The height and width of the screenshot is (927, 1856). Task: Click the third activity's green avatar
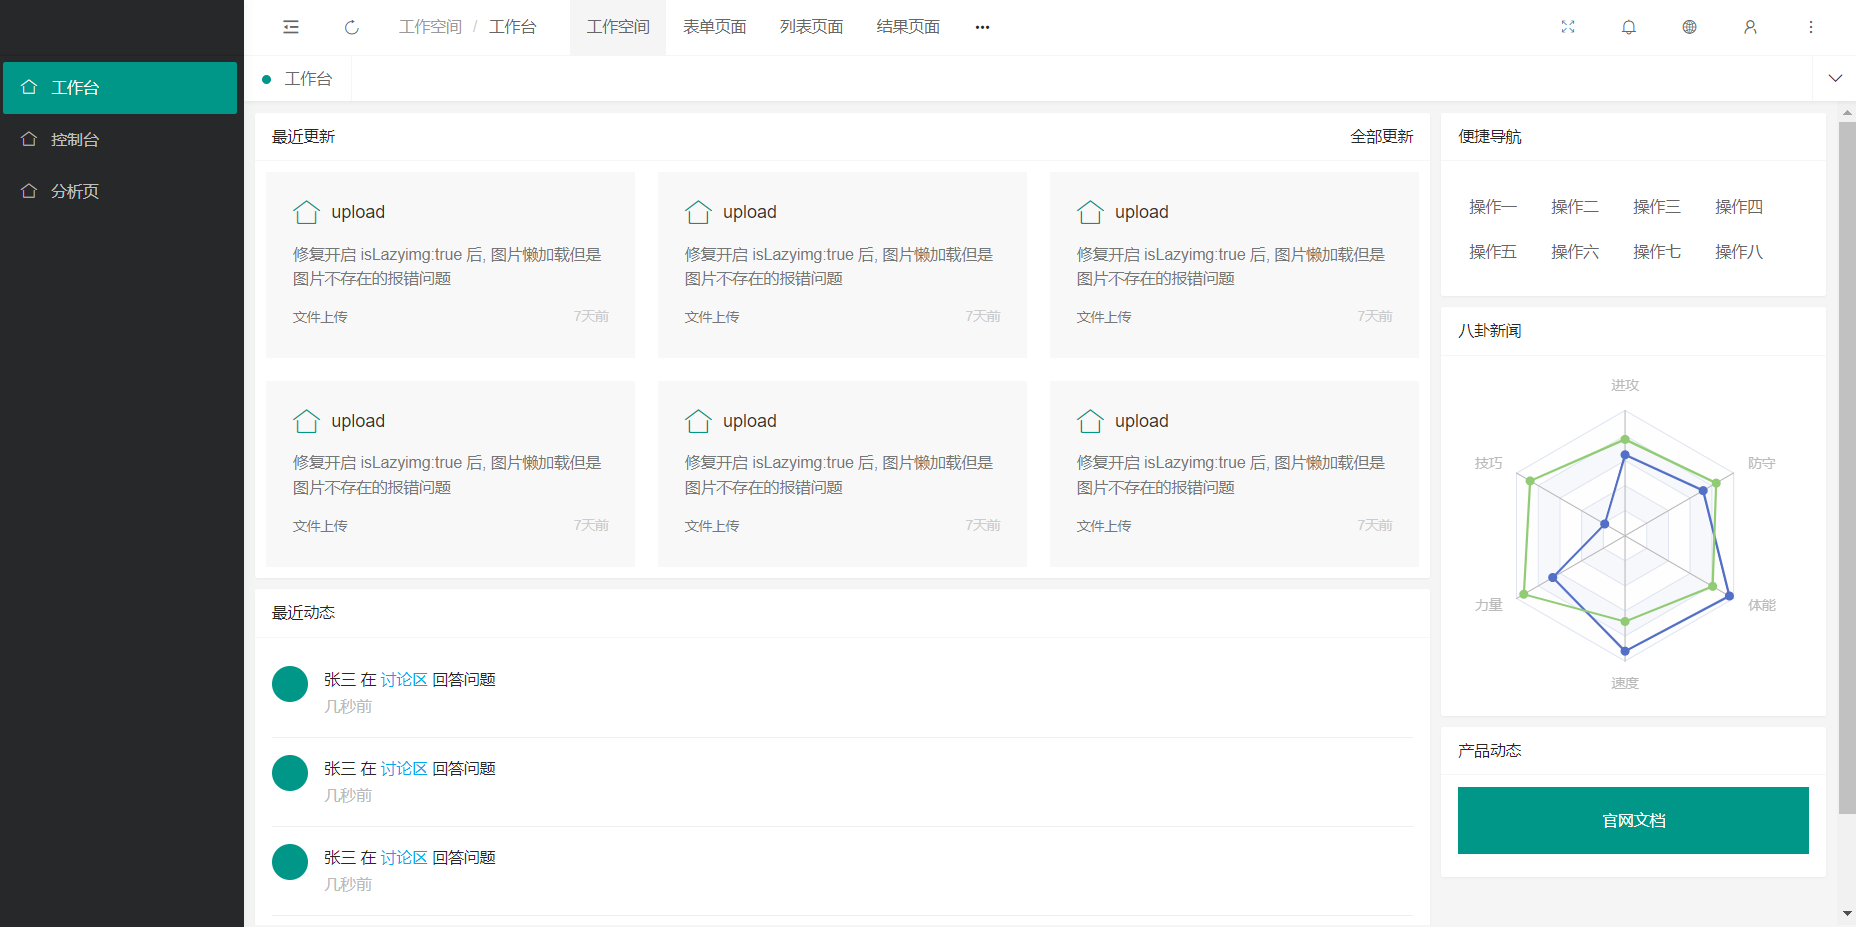pyautogui.click(x=290, y=862)
